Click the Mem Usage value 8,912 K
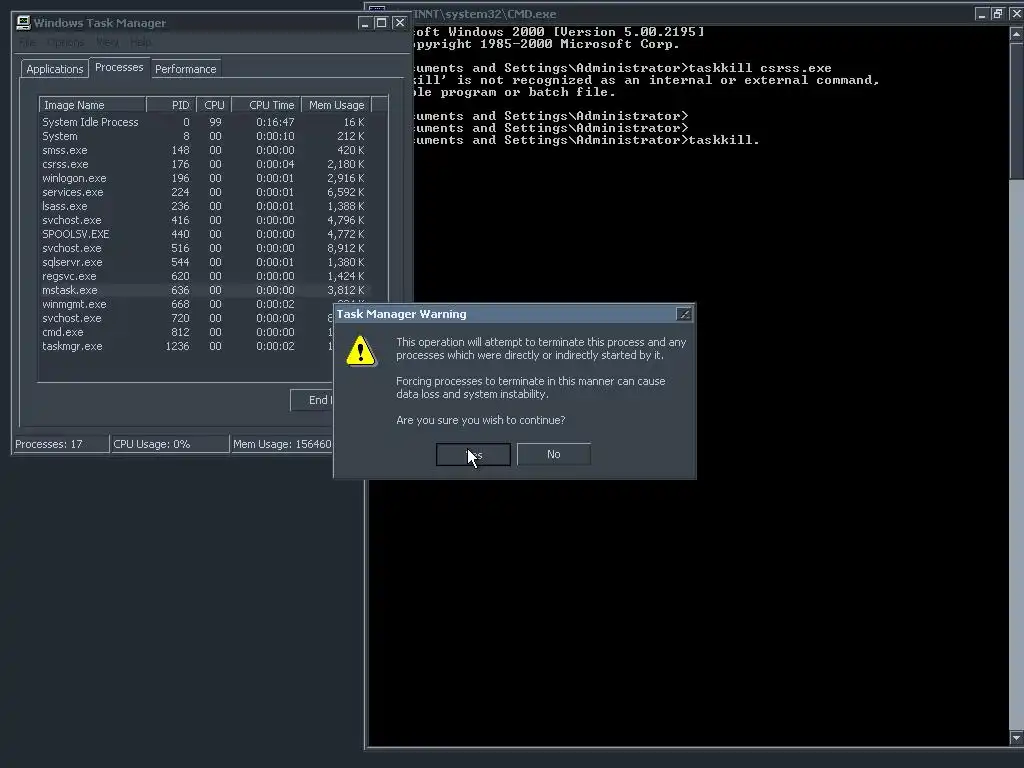Viewport: 1024px width, 768px height. pos(345,248)
